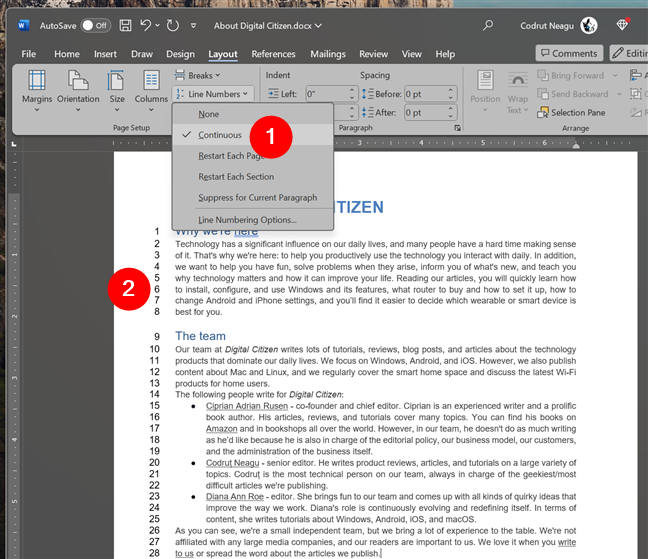The width and height of the screenshot is (648, 559).
Task: Click the Save floppy disk icon
Action: (125, 26)
